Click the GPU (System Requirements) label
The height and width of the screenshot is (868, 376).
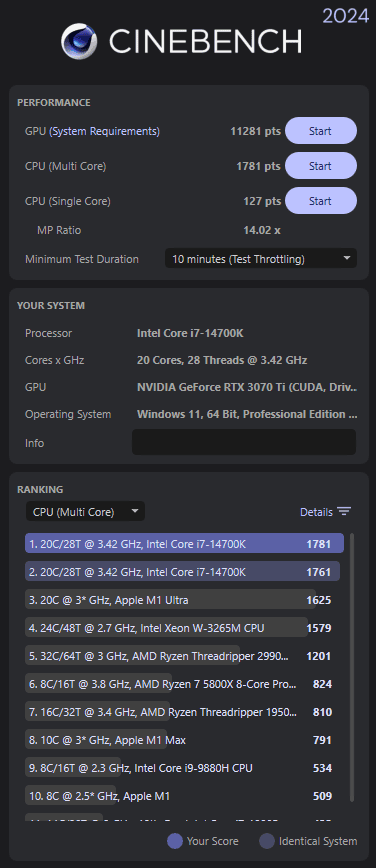click(x=92, y=131)
